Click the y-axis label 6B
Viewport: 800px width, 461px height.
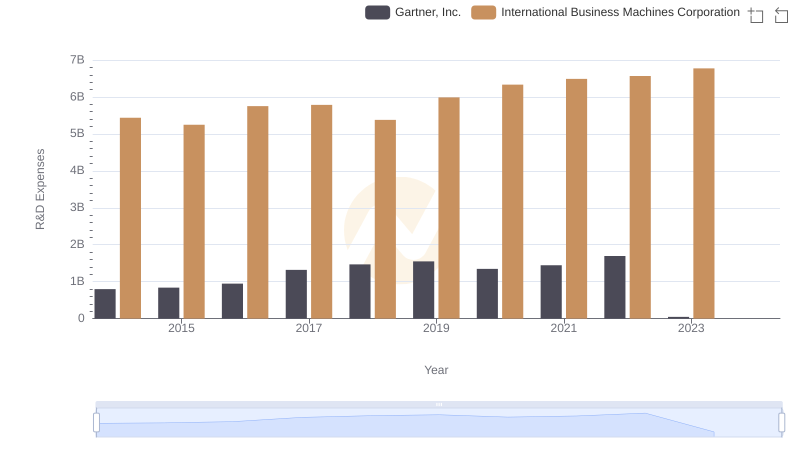point(77,97)
